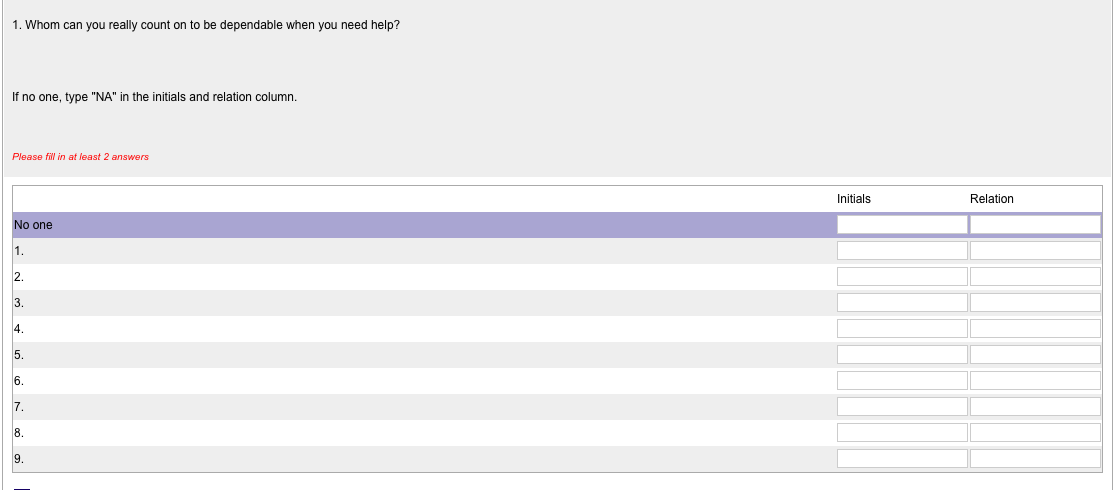Select row 7 Relation text box
Image resolution: width=1116 pixels, height=490 pixels.
[1035, 407]
